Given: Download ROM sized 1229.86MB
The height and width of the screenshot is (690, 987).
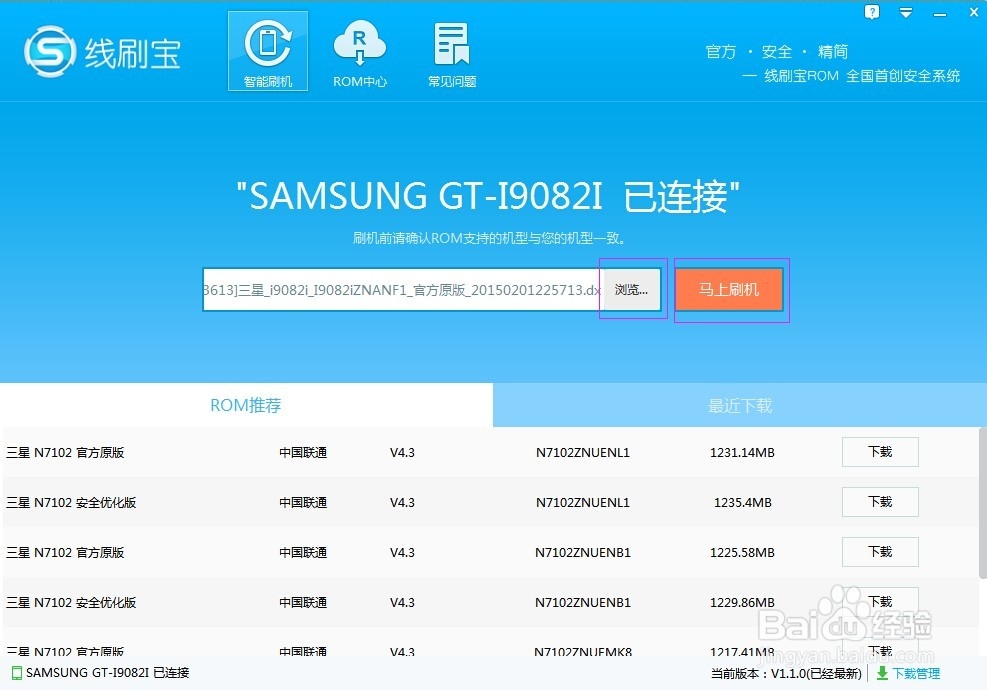Looking at the screenshot, I should click(x=880, y=602).
